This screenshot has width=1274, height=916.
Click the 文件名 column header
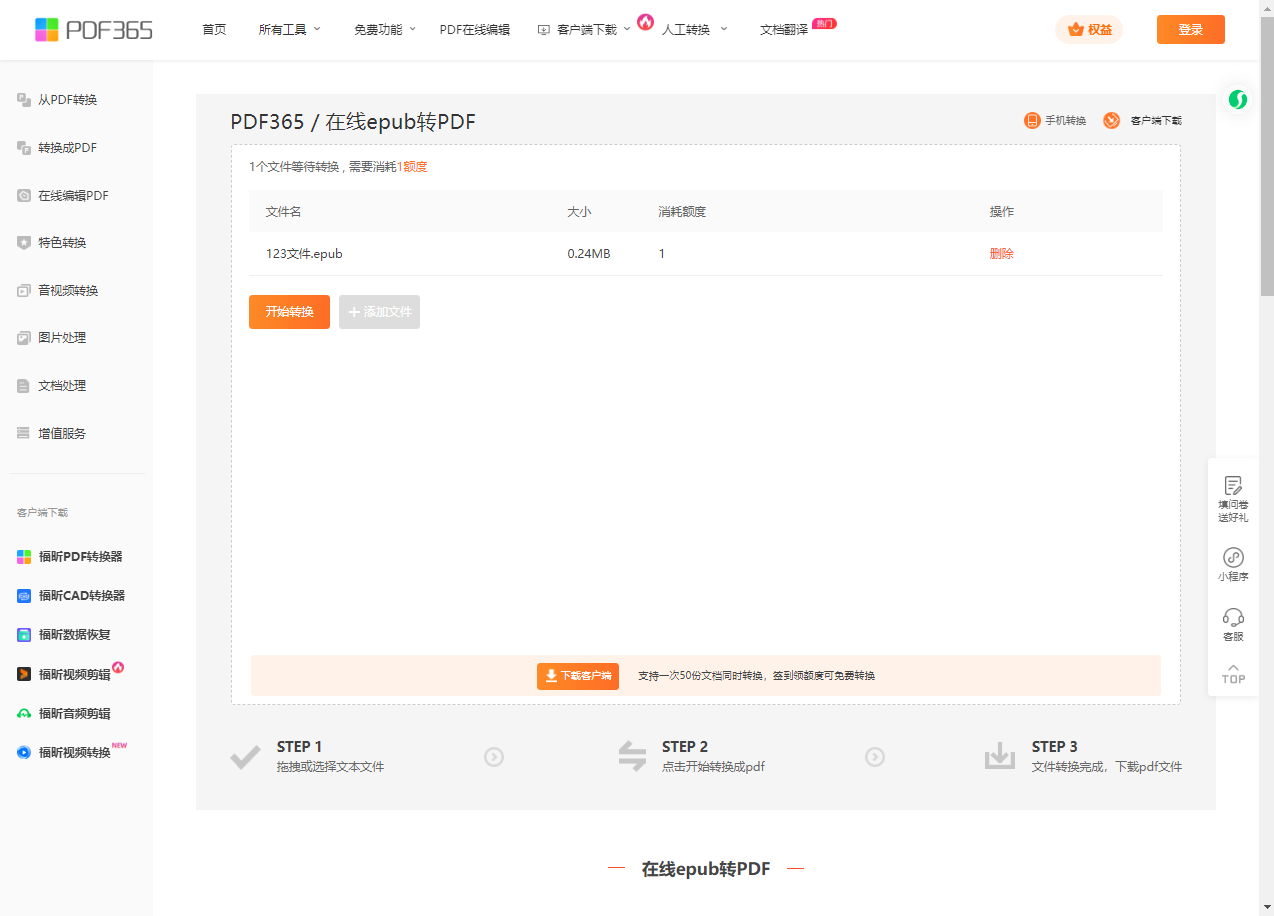coord(283,212)
